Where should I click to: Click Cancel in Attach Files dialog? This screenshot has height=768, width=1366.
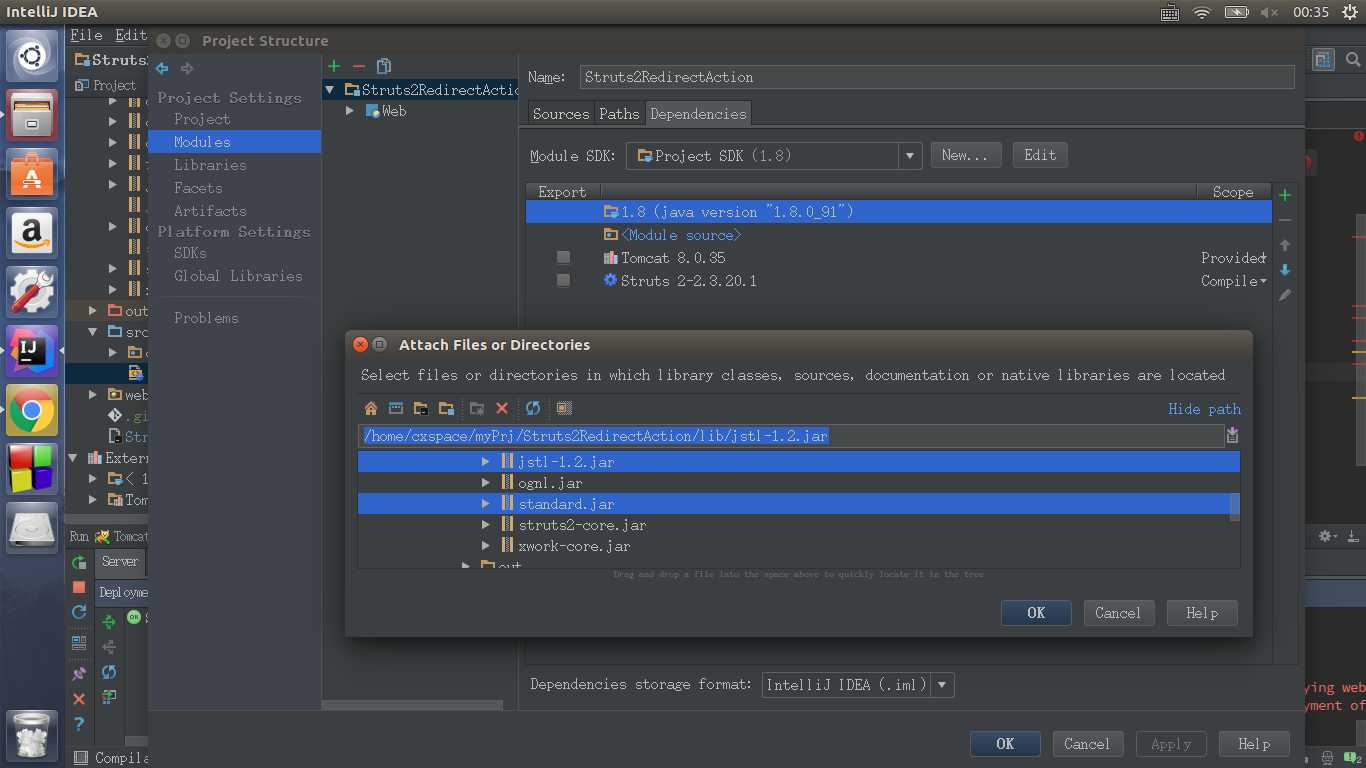tap(1118, 613)
